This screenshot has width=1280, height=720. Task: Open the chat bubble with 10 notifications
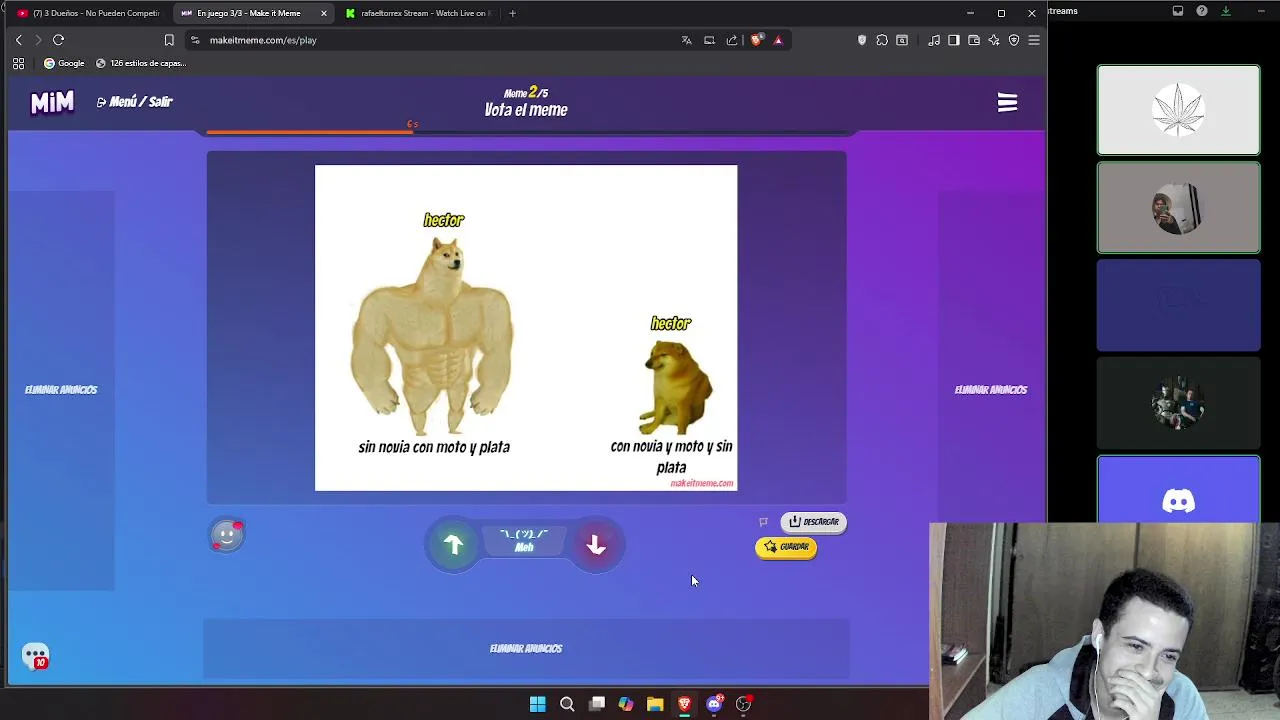(x=36, y=656)
